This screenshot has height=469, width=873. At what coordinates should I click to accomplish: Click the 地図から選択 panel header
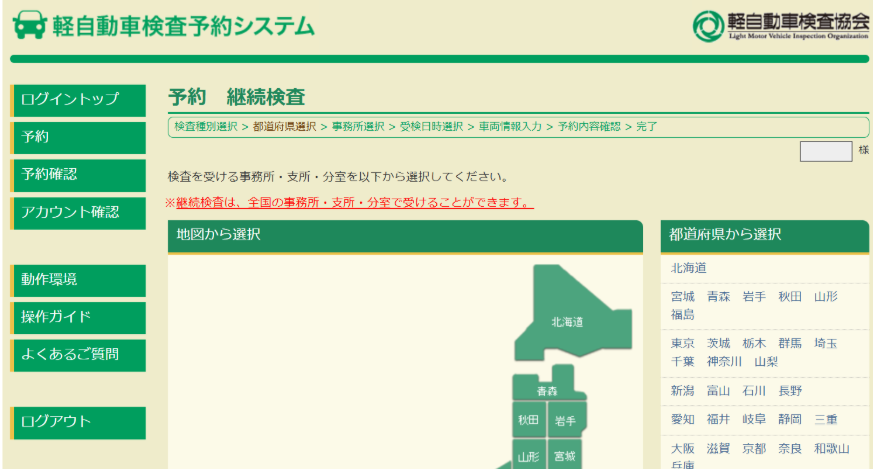click(x=405, y=236)
